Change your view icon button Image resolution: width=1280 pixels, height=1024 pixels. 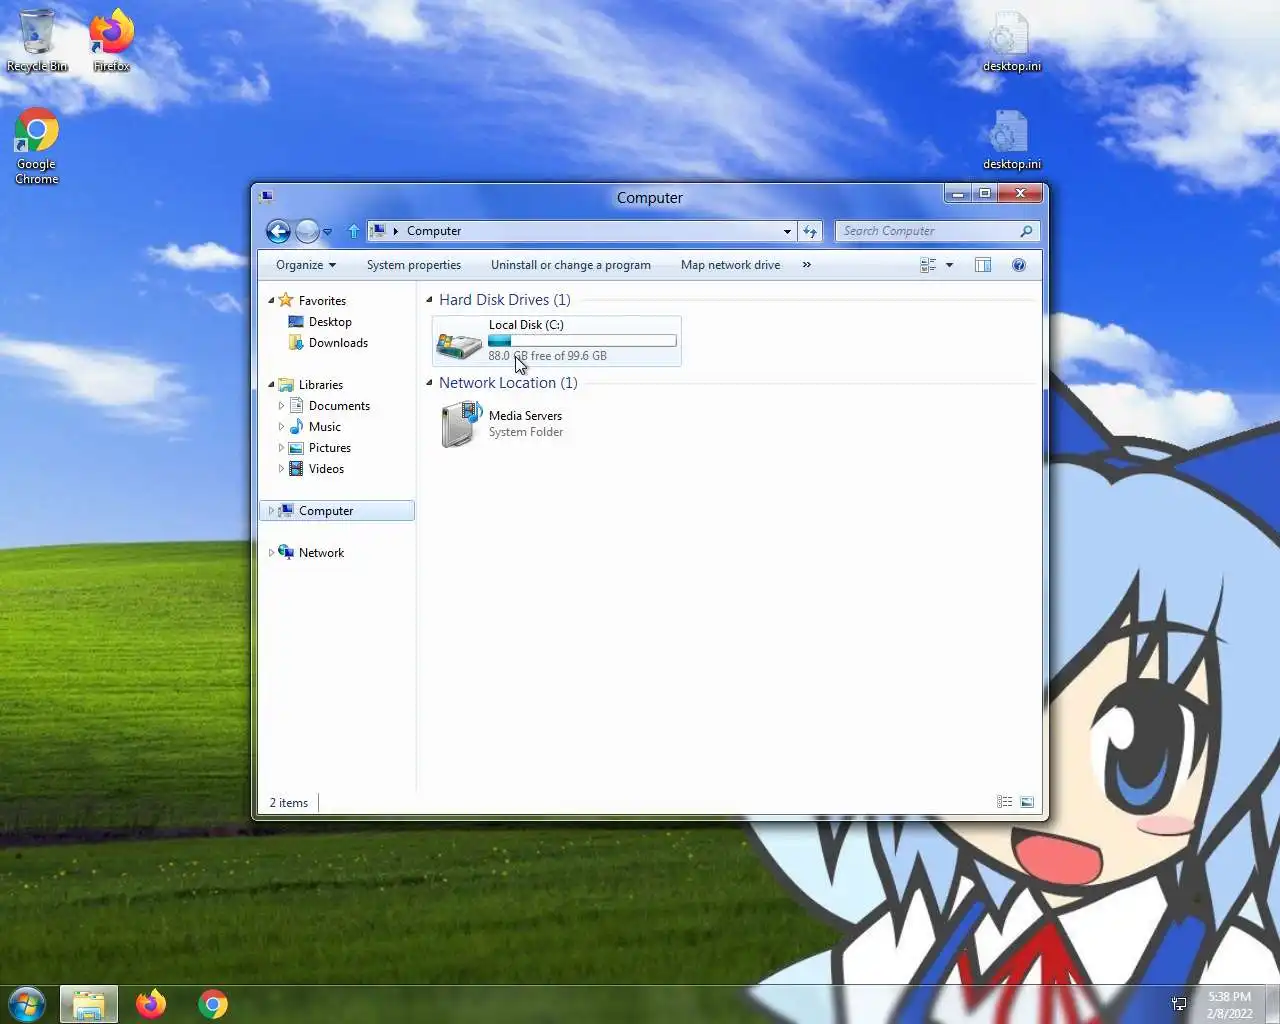[928, 265]
